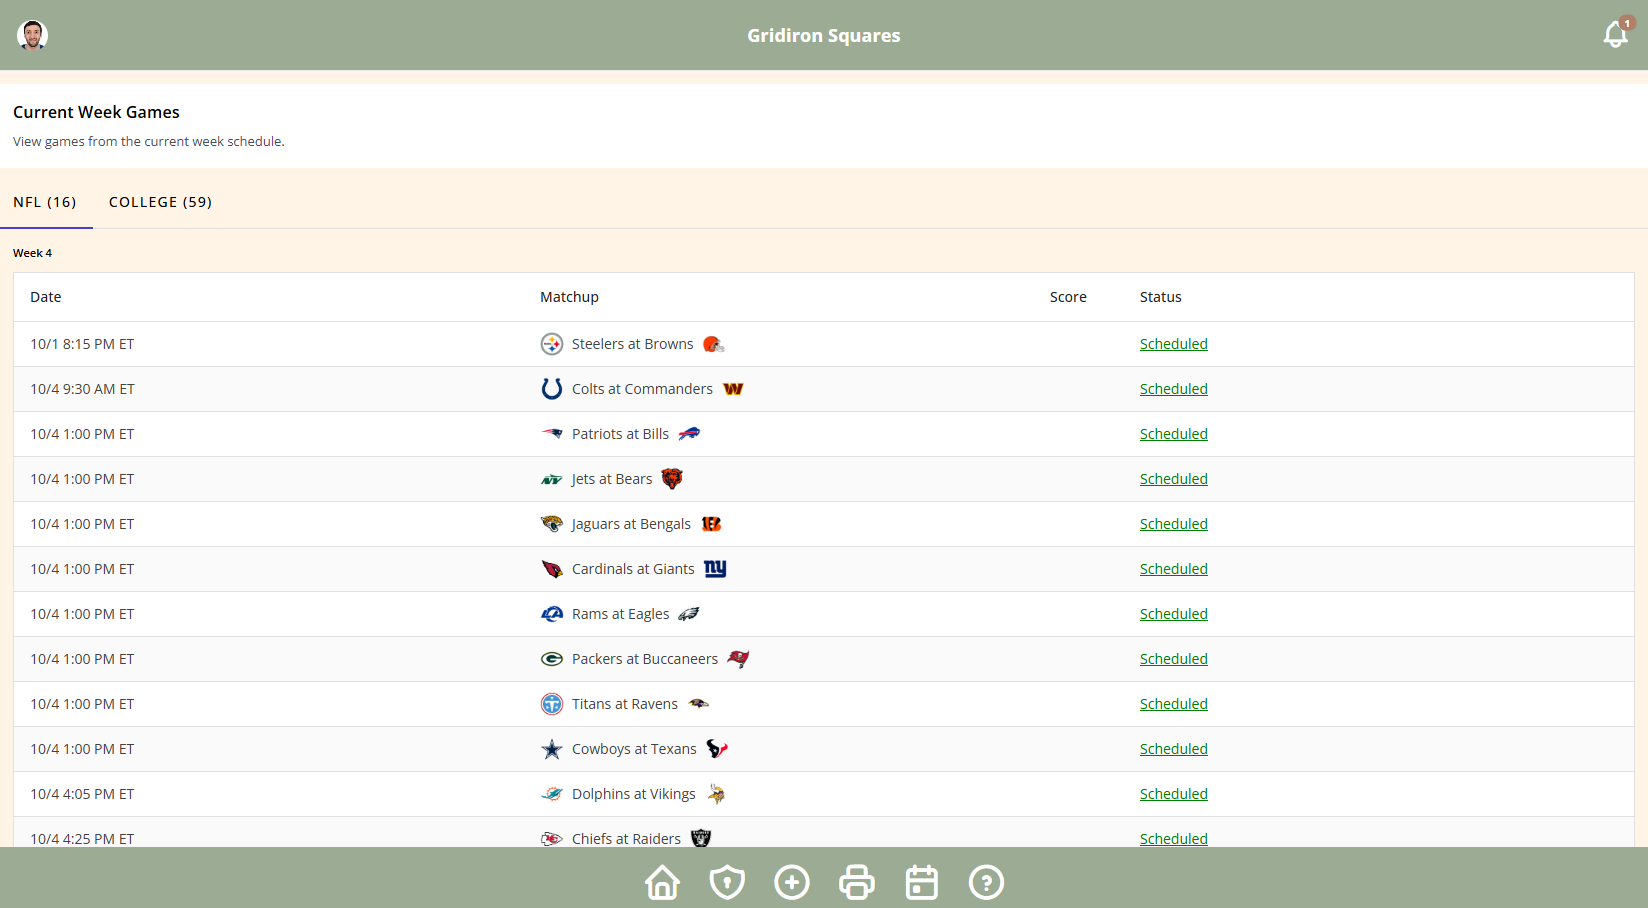
Task: Select the Patriots at Bills matchup text
Action: pos(620,434)
